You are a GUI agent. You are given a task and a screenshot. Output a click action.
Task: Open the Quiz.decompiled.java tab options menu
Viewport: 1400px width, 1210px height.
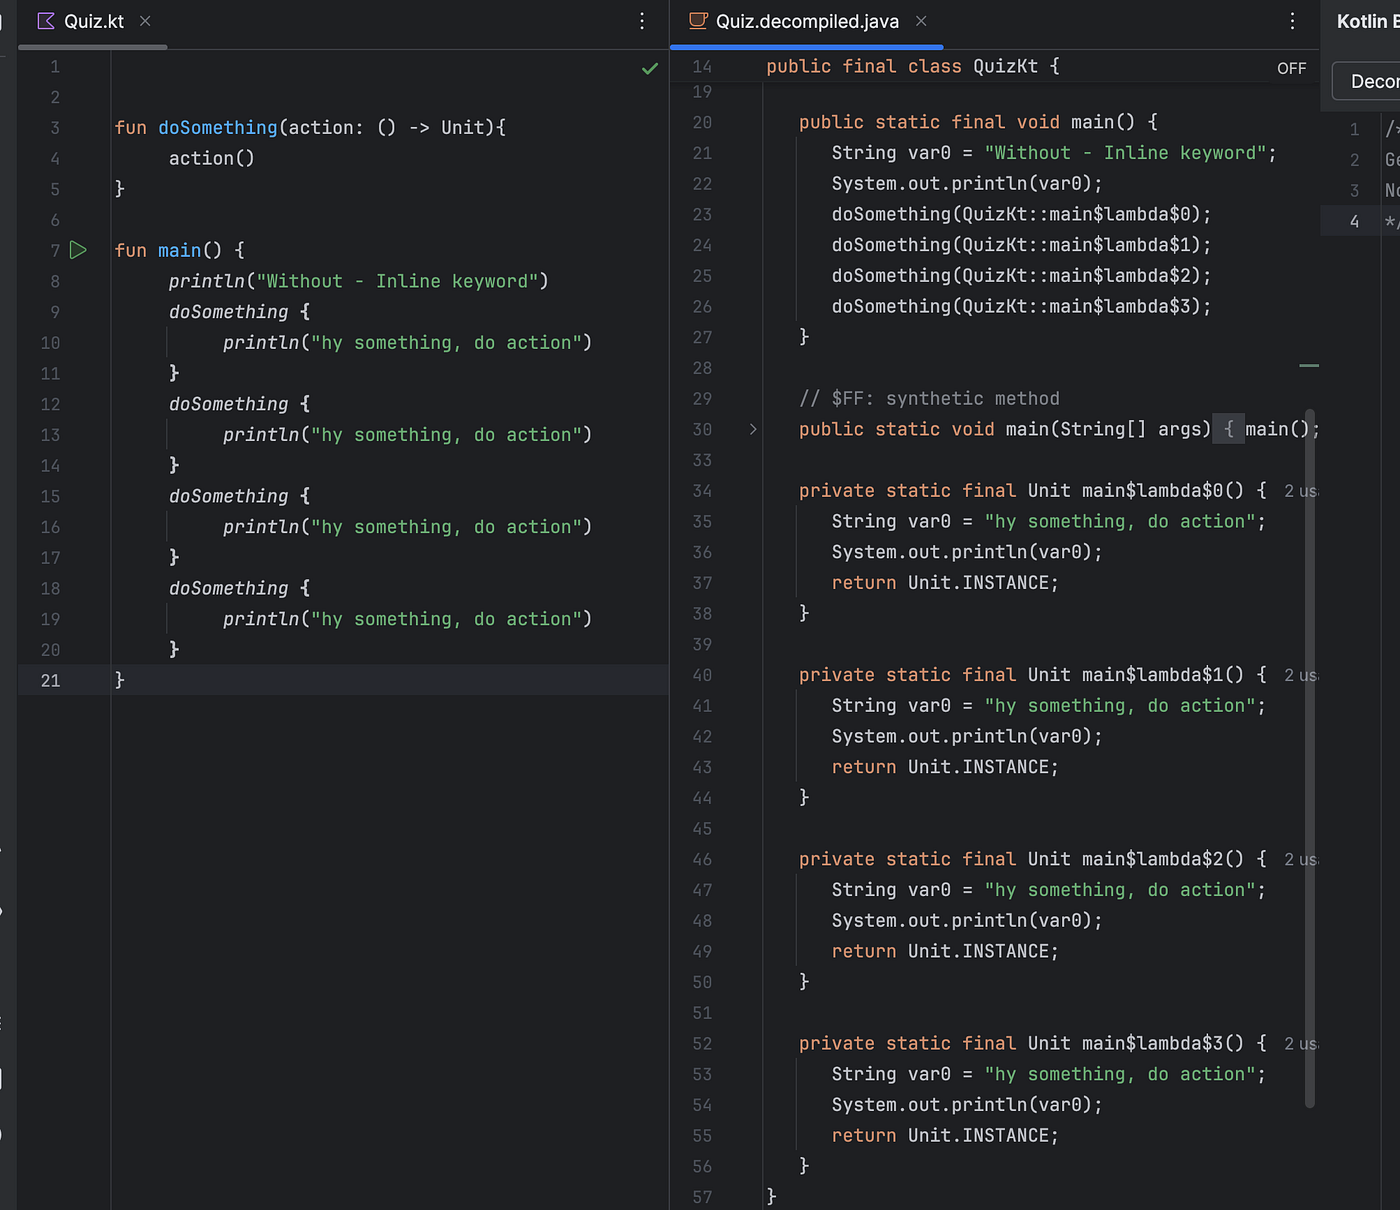tap(1292, 21)
